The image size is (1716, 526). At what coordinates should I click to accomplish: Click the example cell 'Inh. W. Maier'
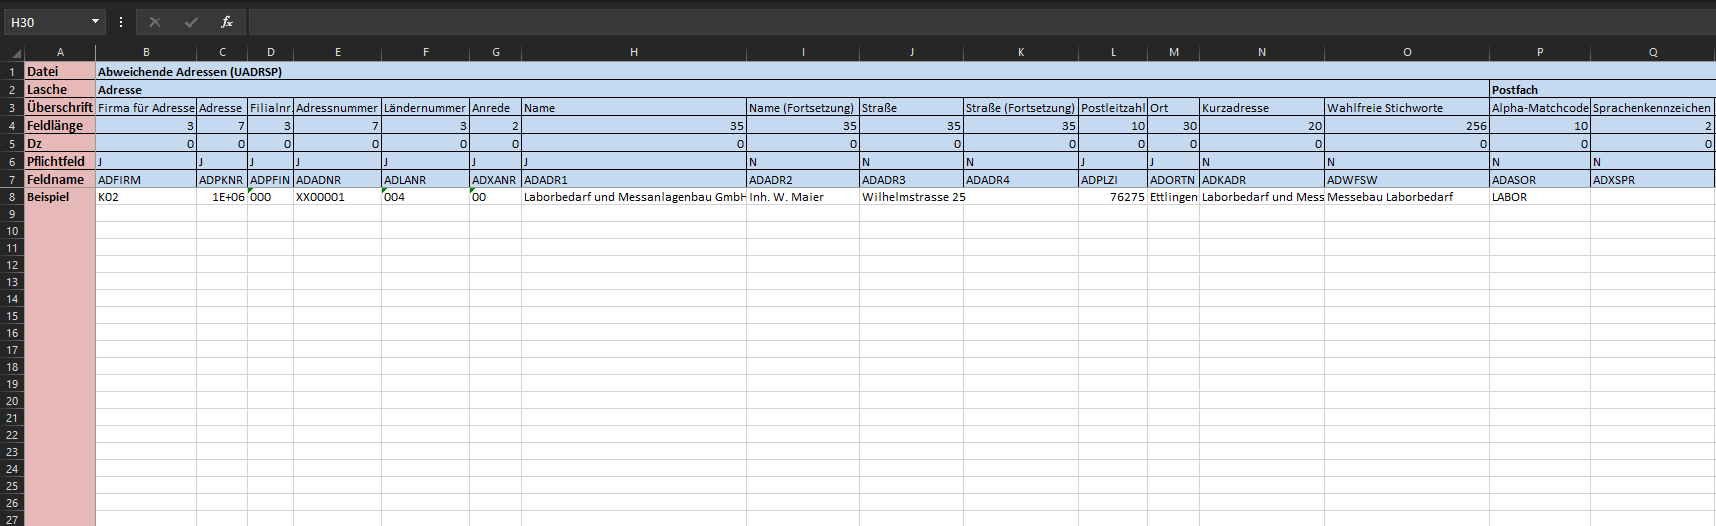(x=803, y=197)
